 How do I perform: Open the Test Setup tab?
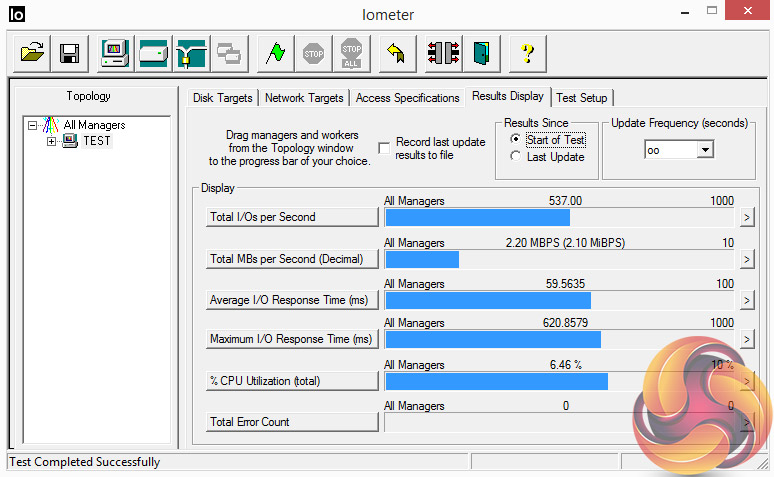tap(581, 98)
